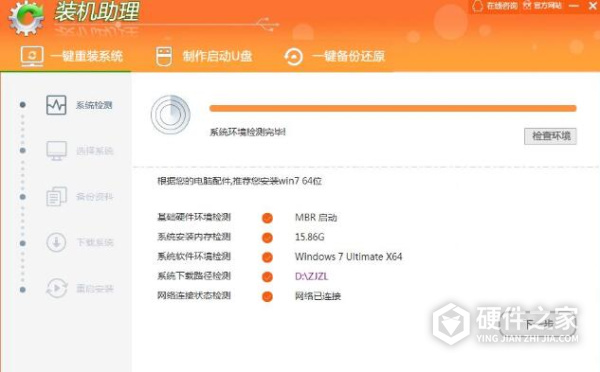Select the 选择系统 step in sidebar
The image size is (600, 372).
click(x=79, y=150)
